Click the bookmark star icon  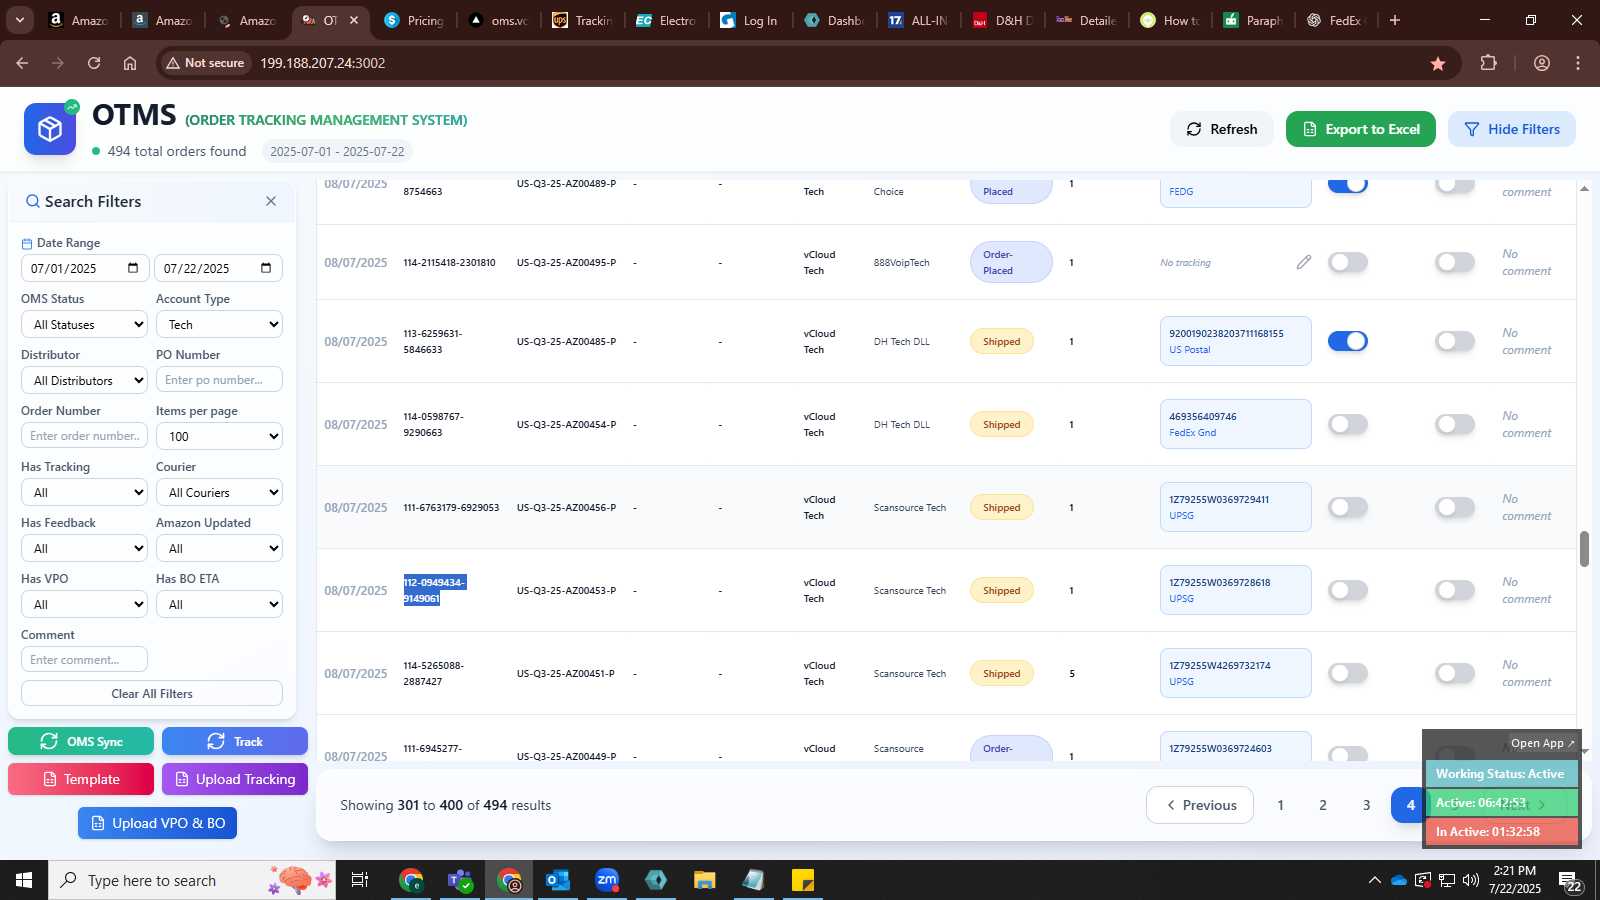click(x=1438, y=63)
